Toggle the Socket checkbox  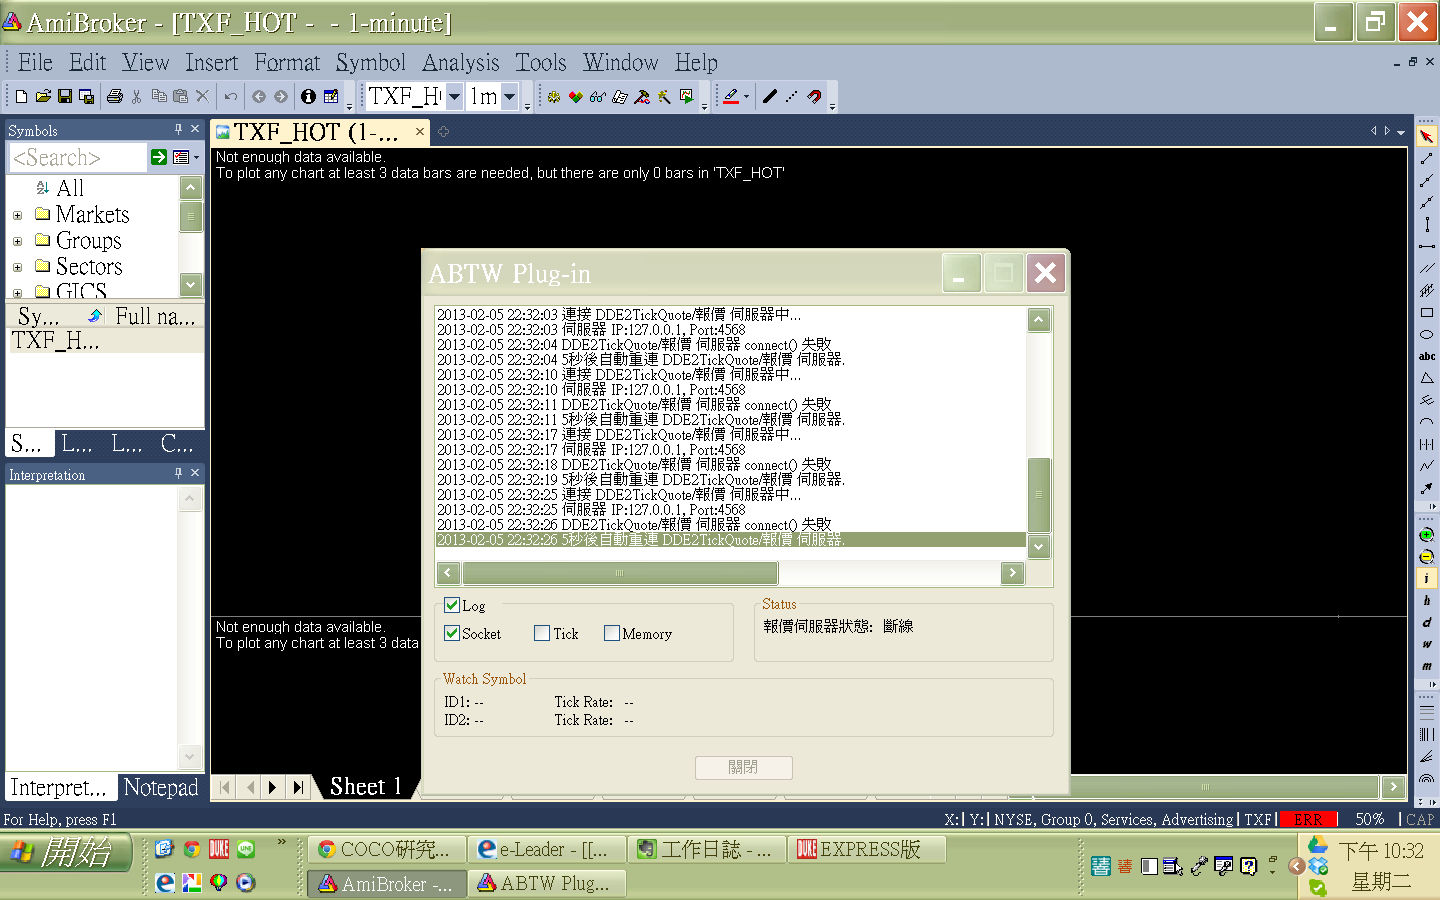coord(452,634)
